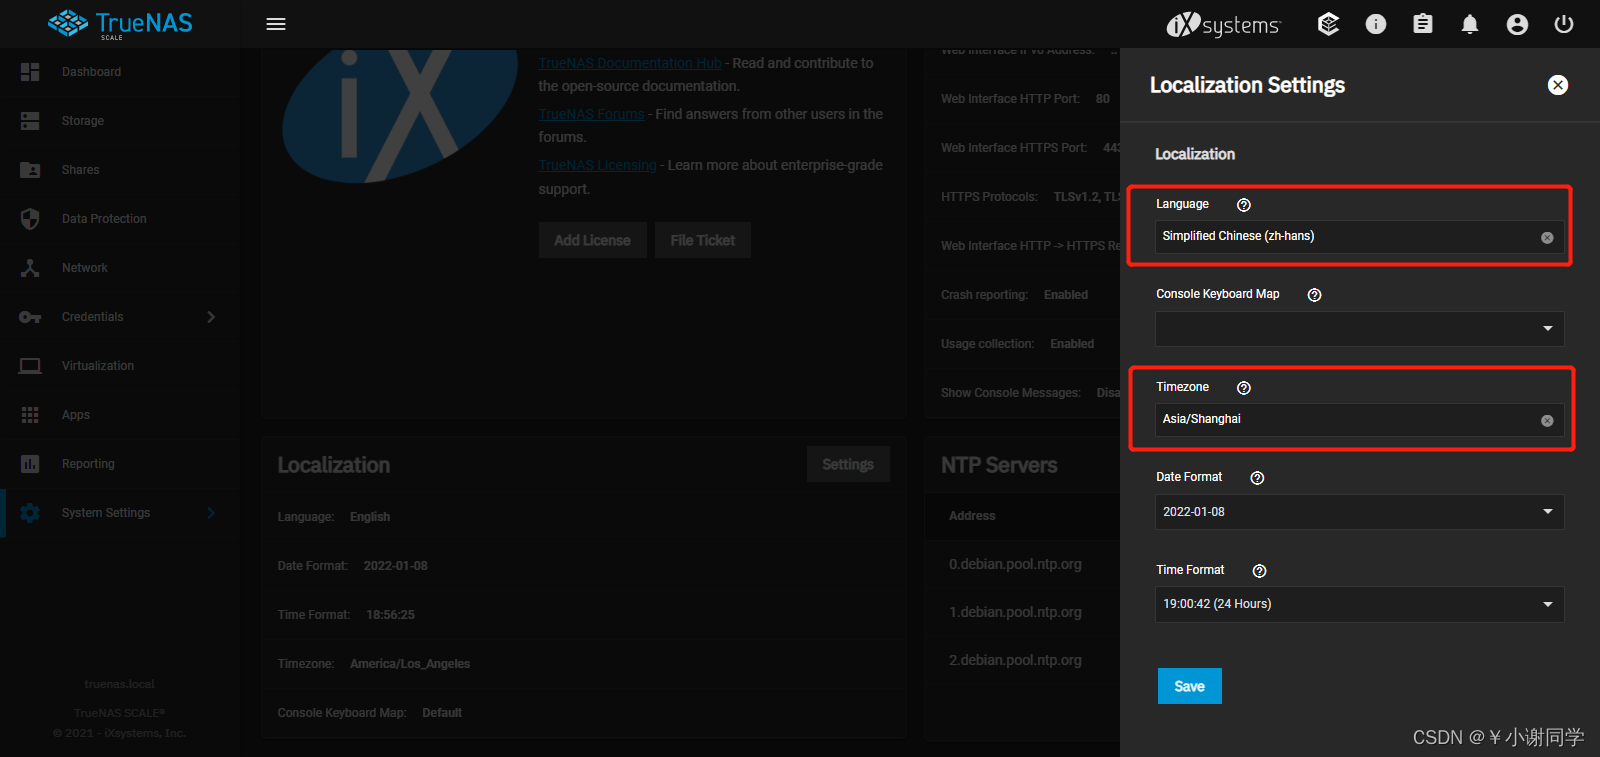
Task: Open the Date Format dropdown
Action: click(x=1360, y=512)
